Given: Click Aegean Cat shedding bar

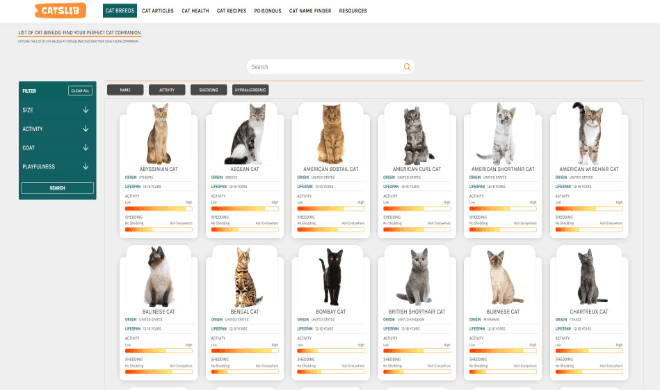Looking at the screenshot, I should click(x=245, y=230).
